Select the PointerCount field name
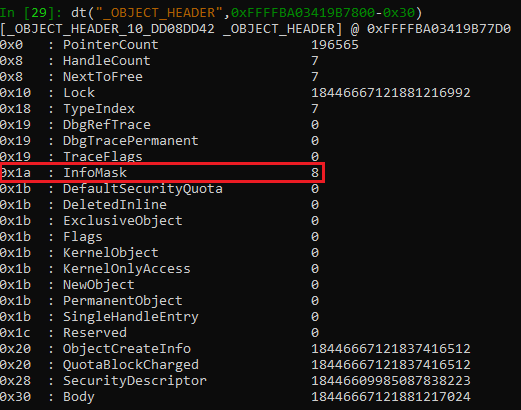521x410 pixels. pos(111,45)
